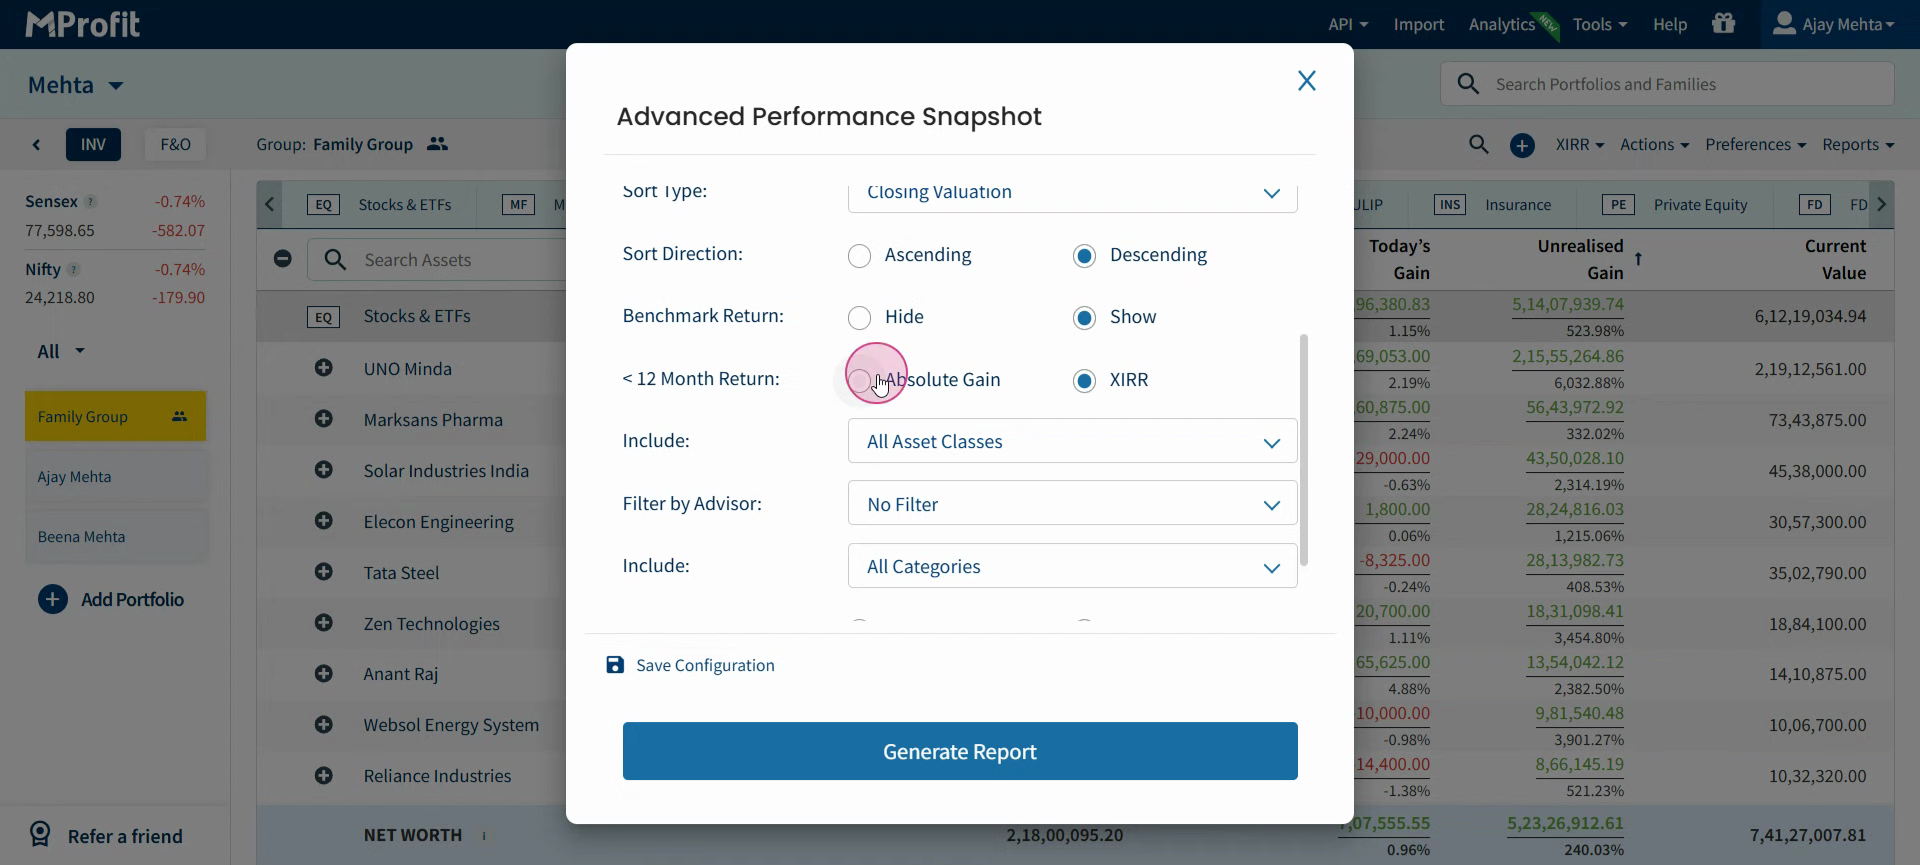Open the All Asset Classes dropdown
This screenshot has height=865, width=1920.
pyautogui.click(x=1072, y=441)
